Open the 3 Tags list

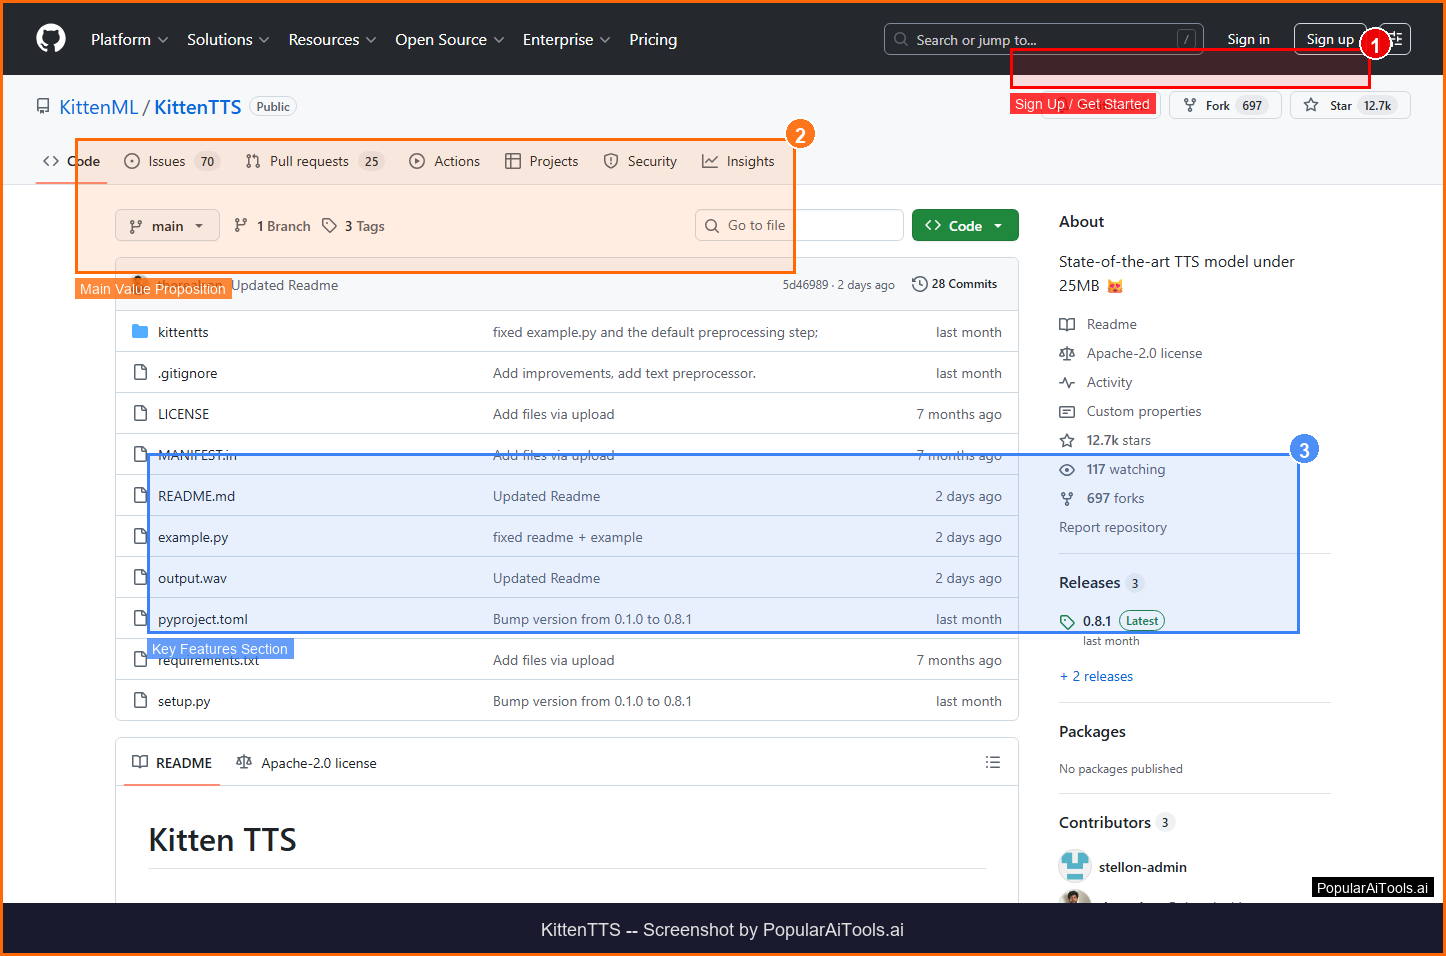coord(354,226)
